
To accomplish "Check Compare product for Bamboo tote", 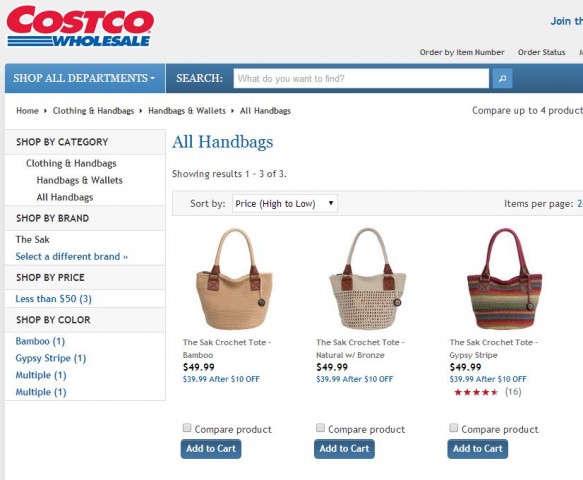I will tap(187, 428).
